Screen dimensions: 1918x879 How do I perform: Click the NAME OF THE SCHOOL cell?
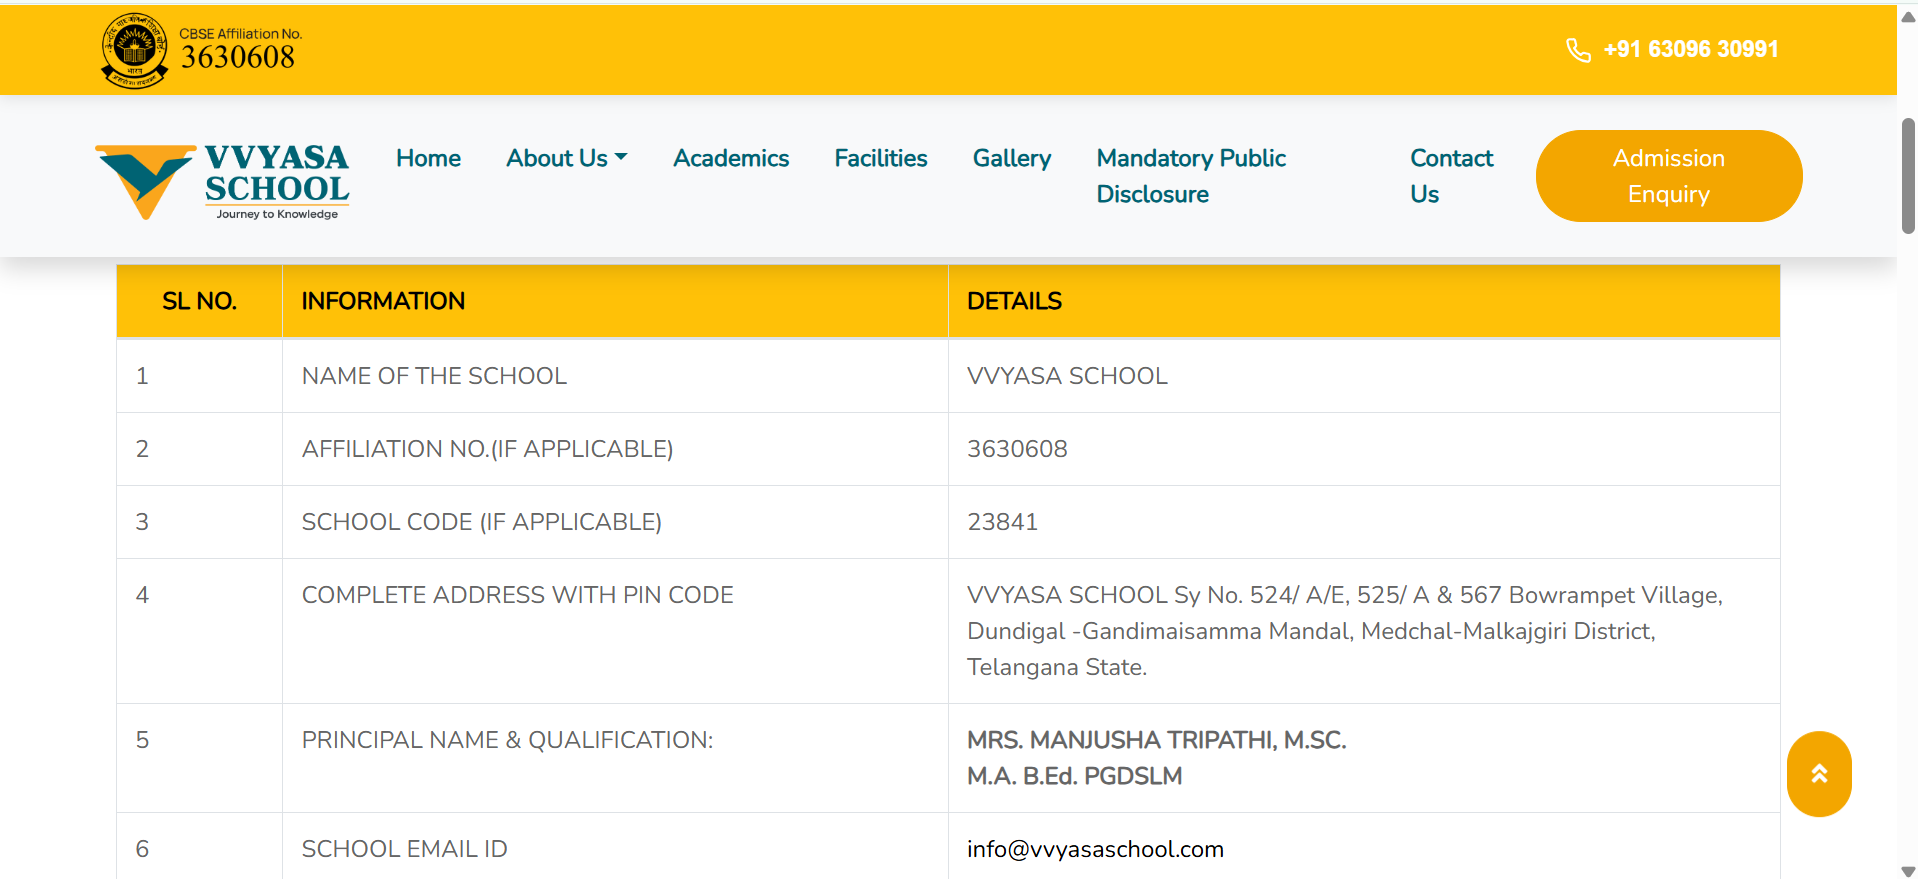(x=615, y=376)
